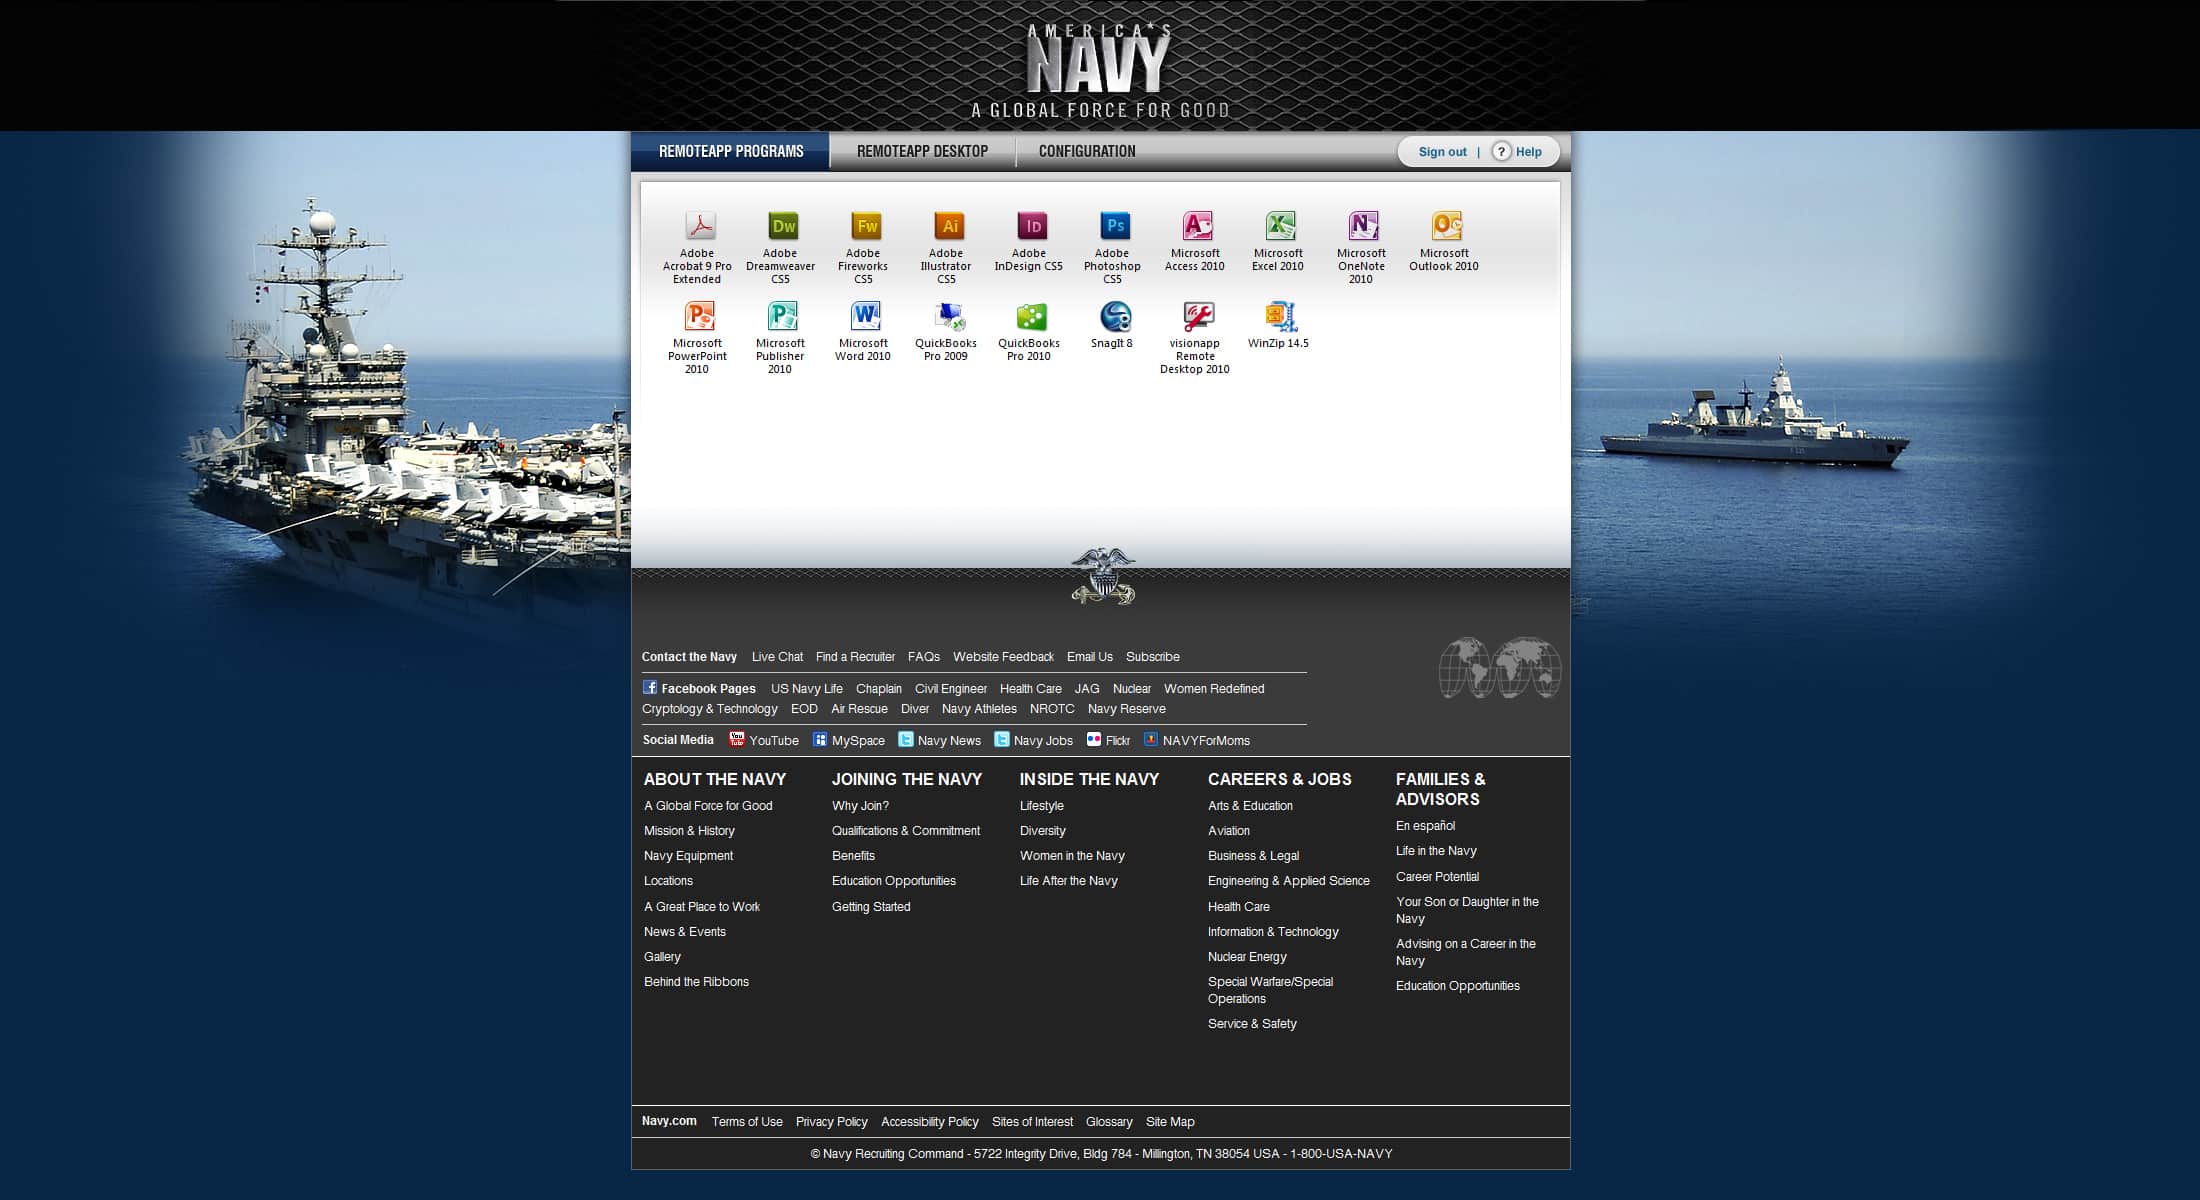This screenshot has width=2200, height=1200.
Task: Open Engineering & Applied Science link
Action: coord(1289,881)
